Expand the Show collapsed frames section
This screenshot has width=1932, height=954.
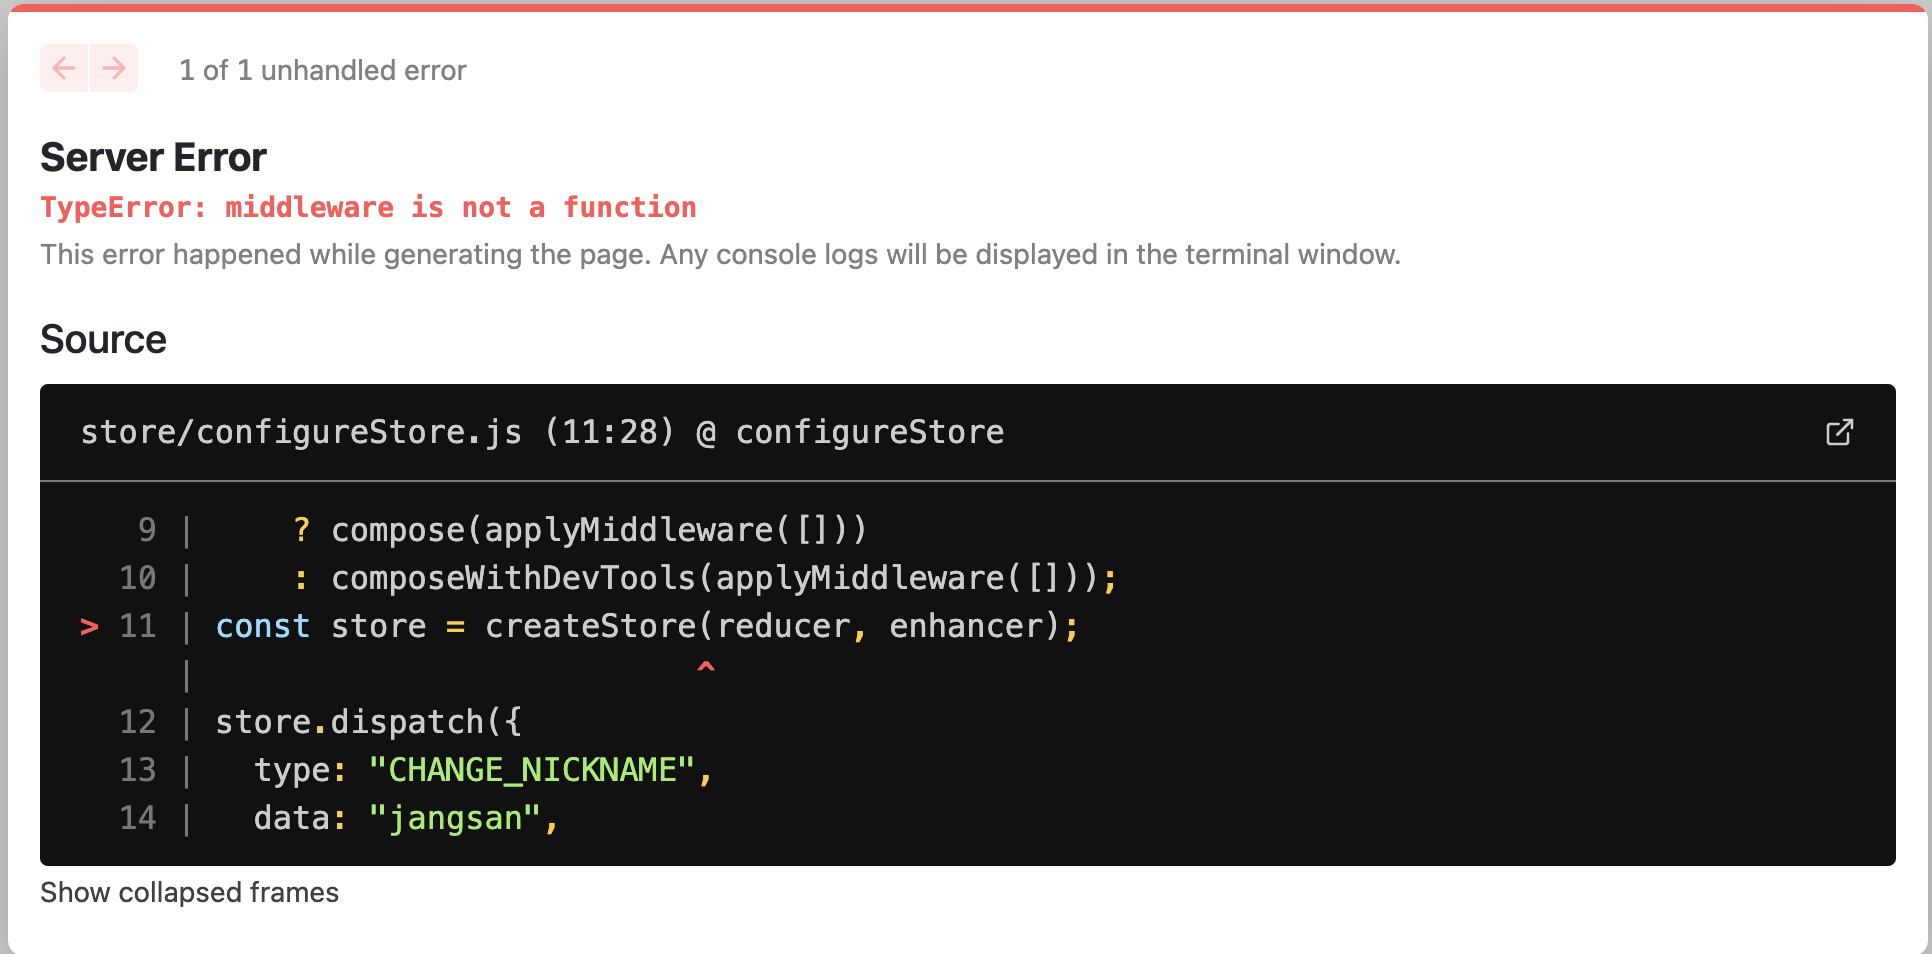tap(189, 892)
